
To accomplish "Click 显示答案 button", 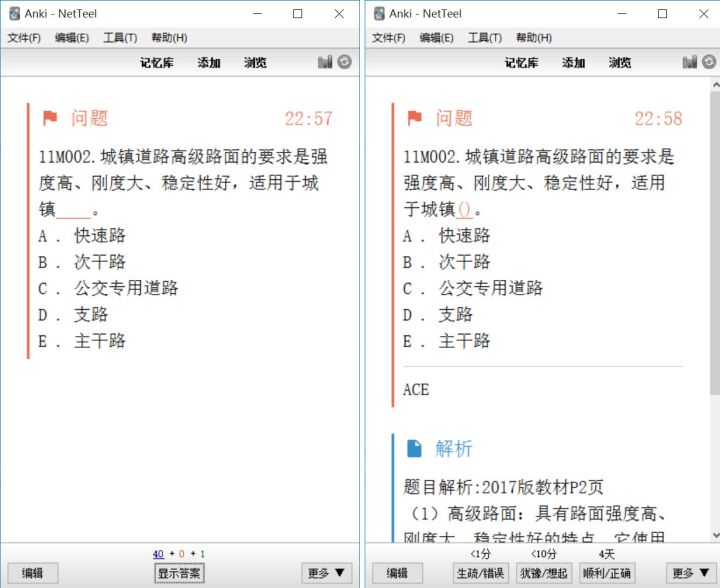I will (x=179, y=573).
